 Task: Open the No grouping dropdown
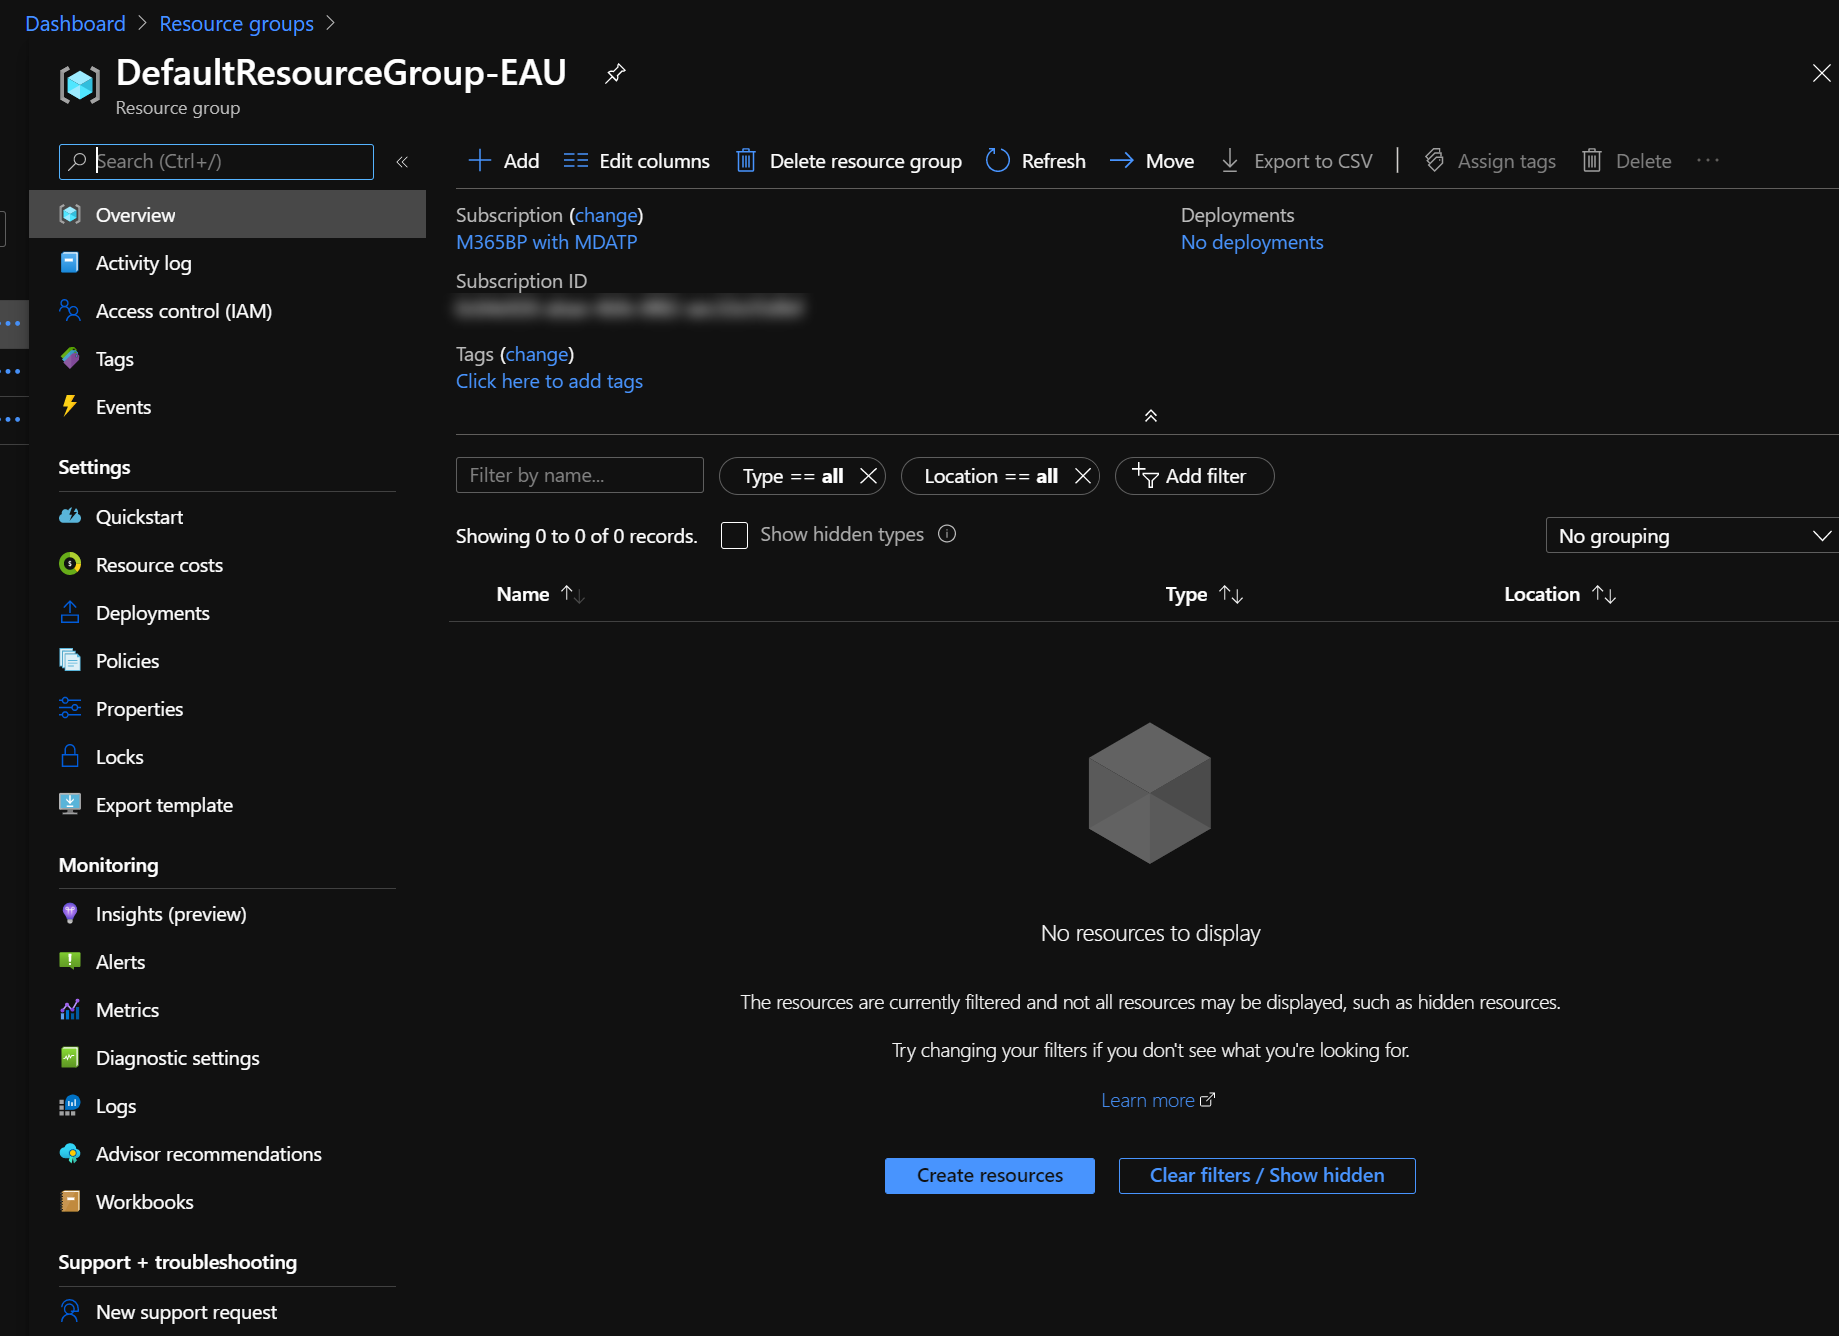pos(1692,536)
